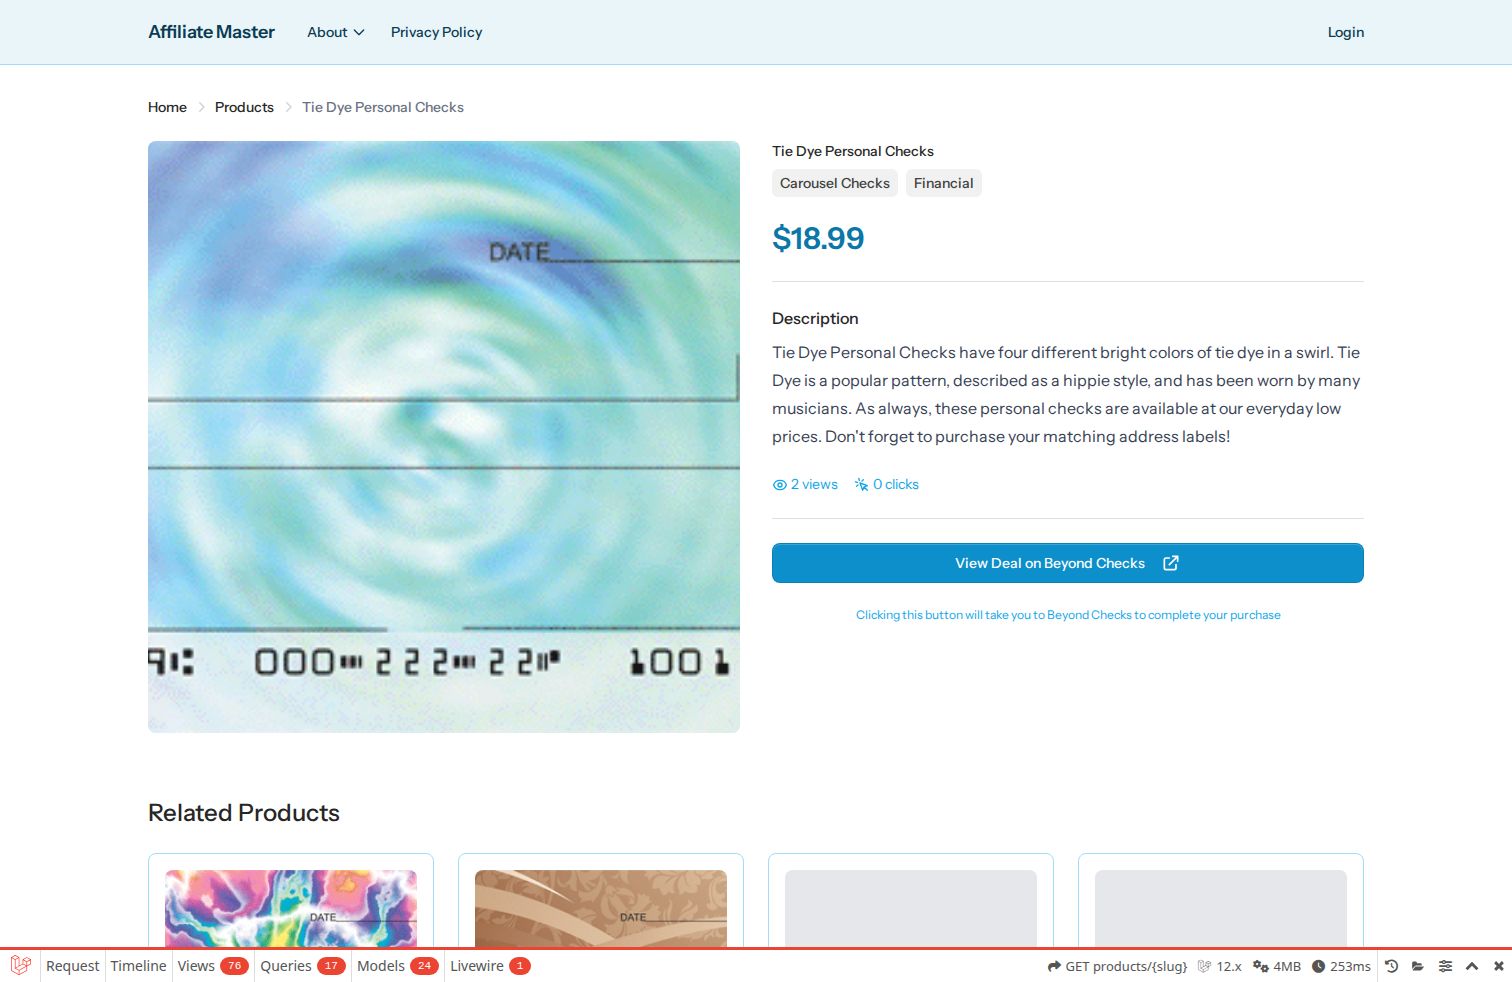
Task: Open the Queries debugbar tab
Action: pos(302,966)
